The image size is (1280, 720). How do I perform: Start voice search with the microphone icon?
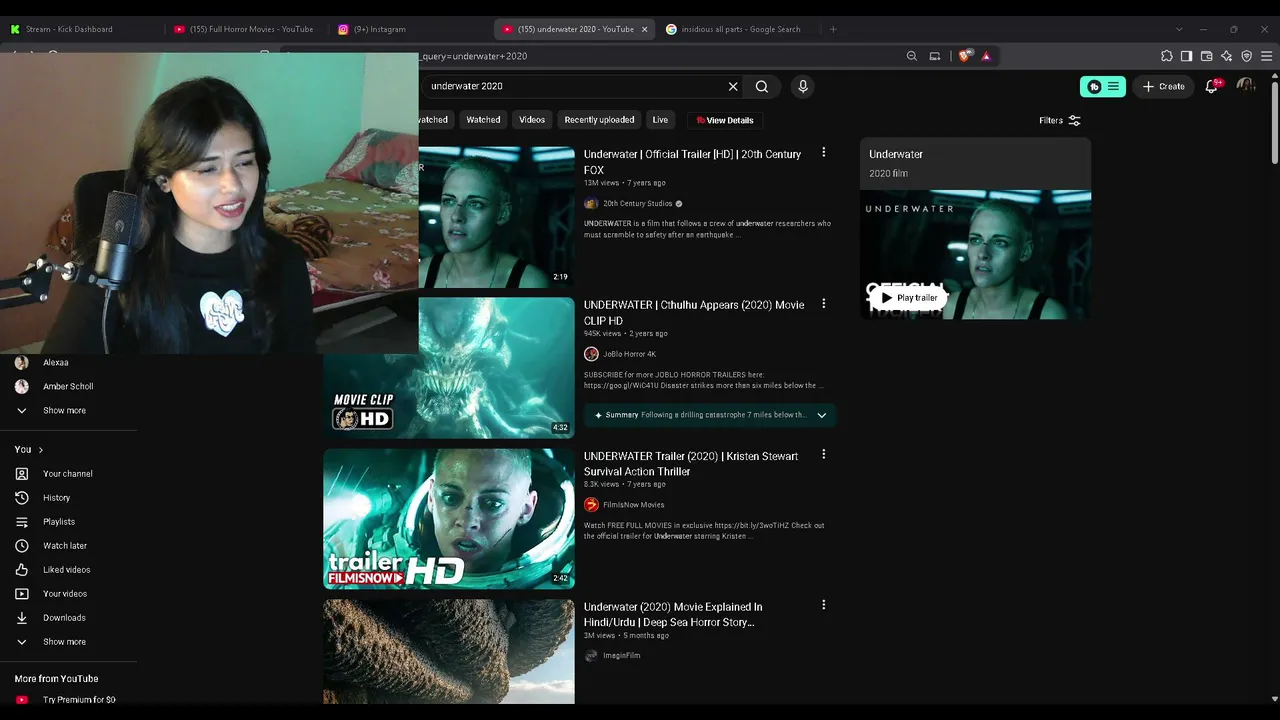coord(802,87)
